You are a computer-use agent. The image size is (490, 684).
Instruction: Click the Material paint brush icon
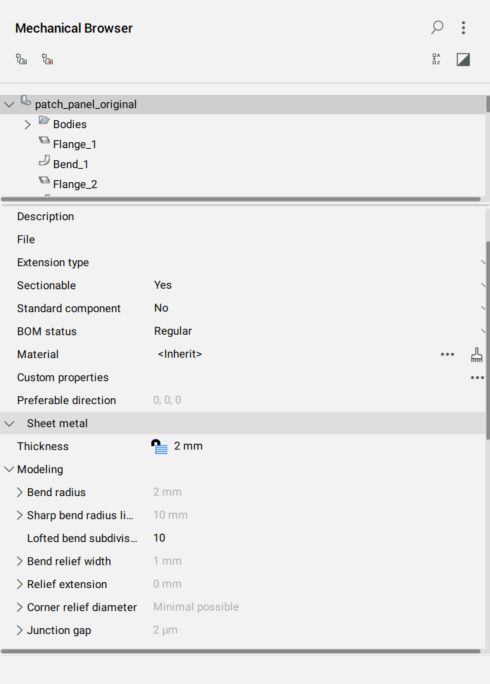click(x=476, y=355)
